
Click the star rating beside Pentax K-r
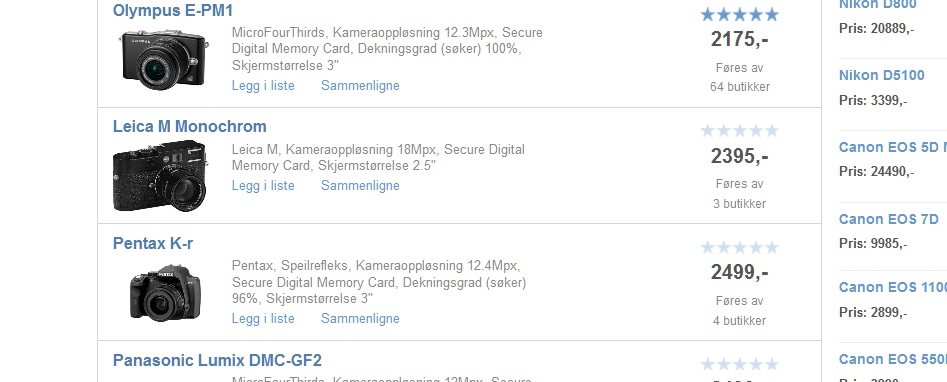pyautogui.click(x=739, y=247)
